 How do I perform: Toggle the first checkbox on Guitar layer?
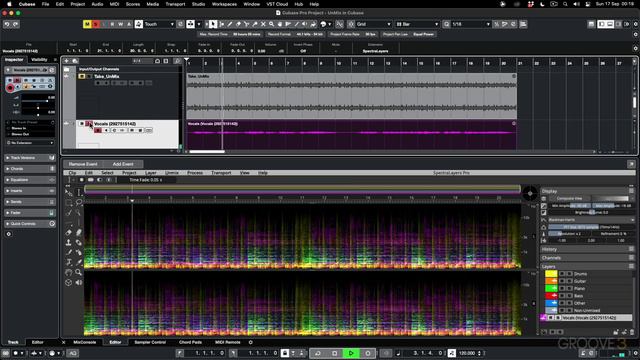562,281
